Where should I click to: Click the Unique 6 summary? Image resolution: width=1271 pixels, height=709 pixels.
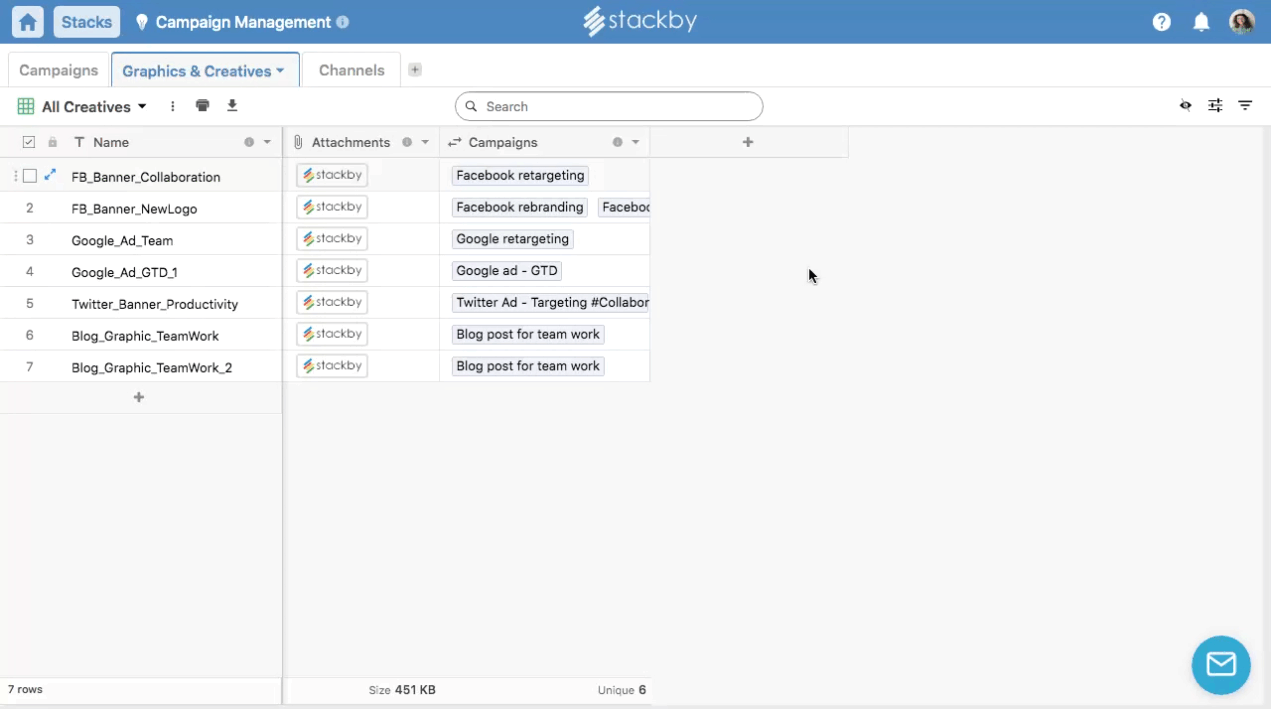622,690
